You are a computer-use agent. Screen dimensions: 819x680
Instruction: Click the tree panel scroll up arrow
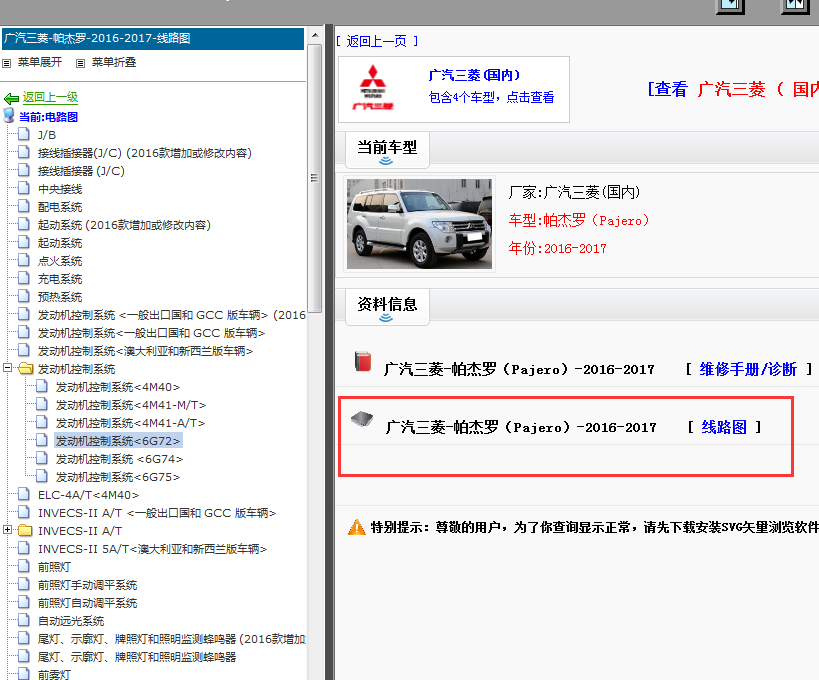tap(314, 36)
